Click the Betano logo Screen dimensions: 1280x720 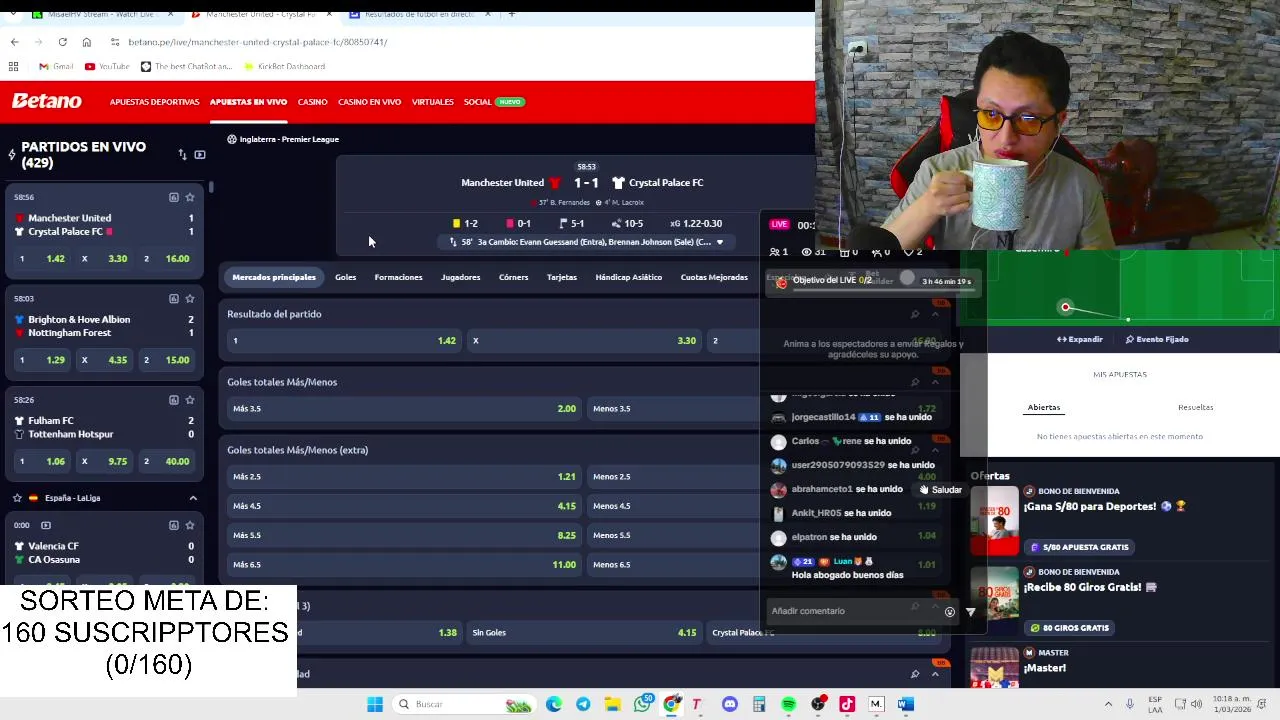pyautogui.click(x=46, y=101)
